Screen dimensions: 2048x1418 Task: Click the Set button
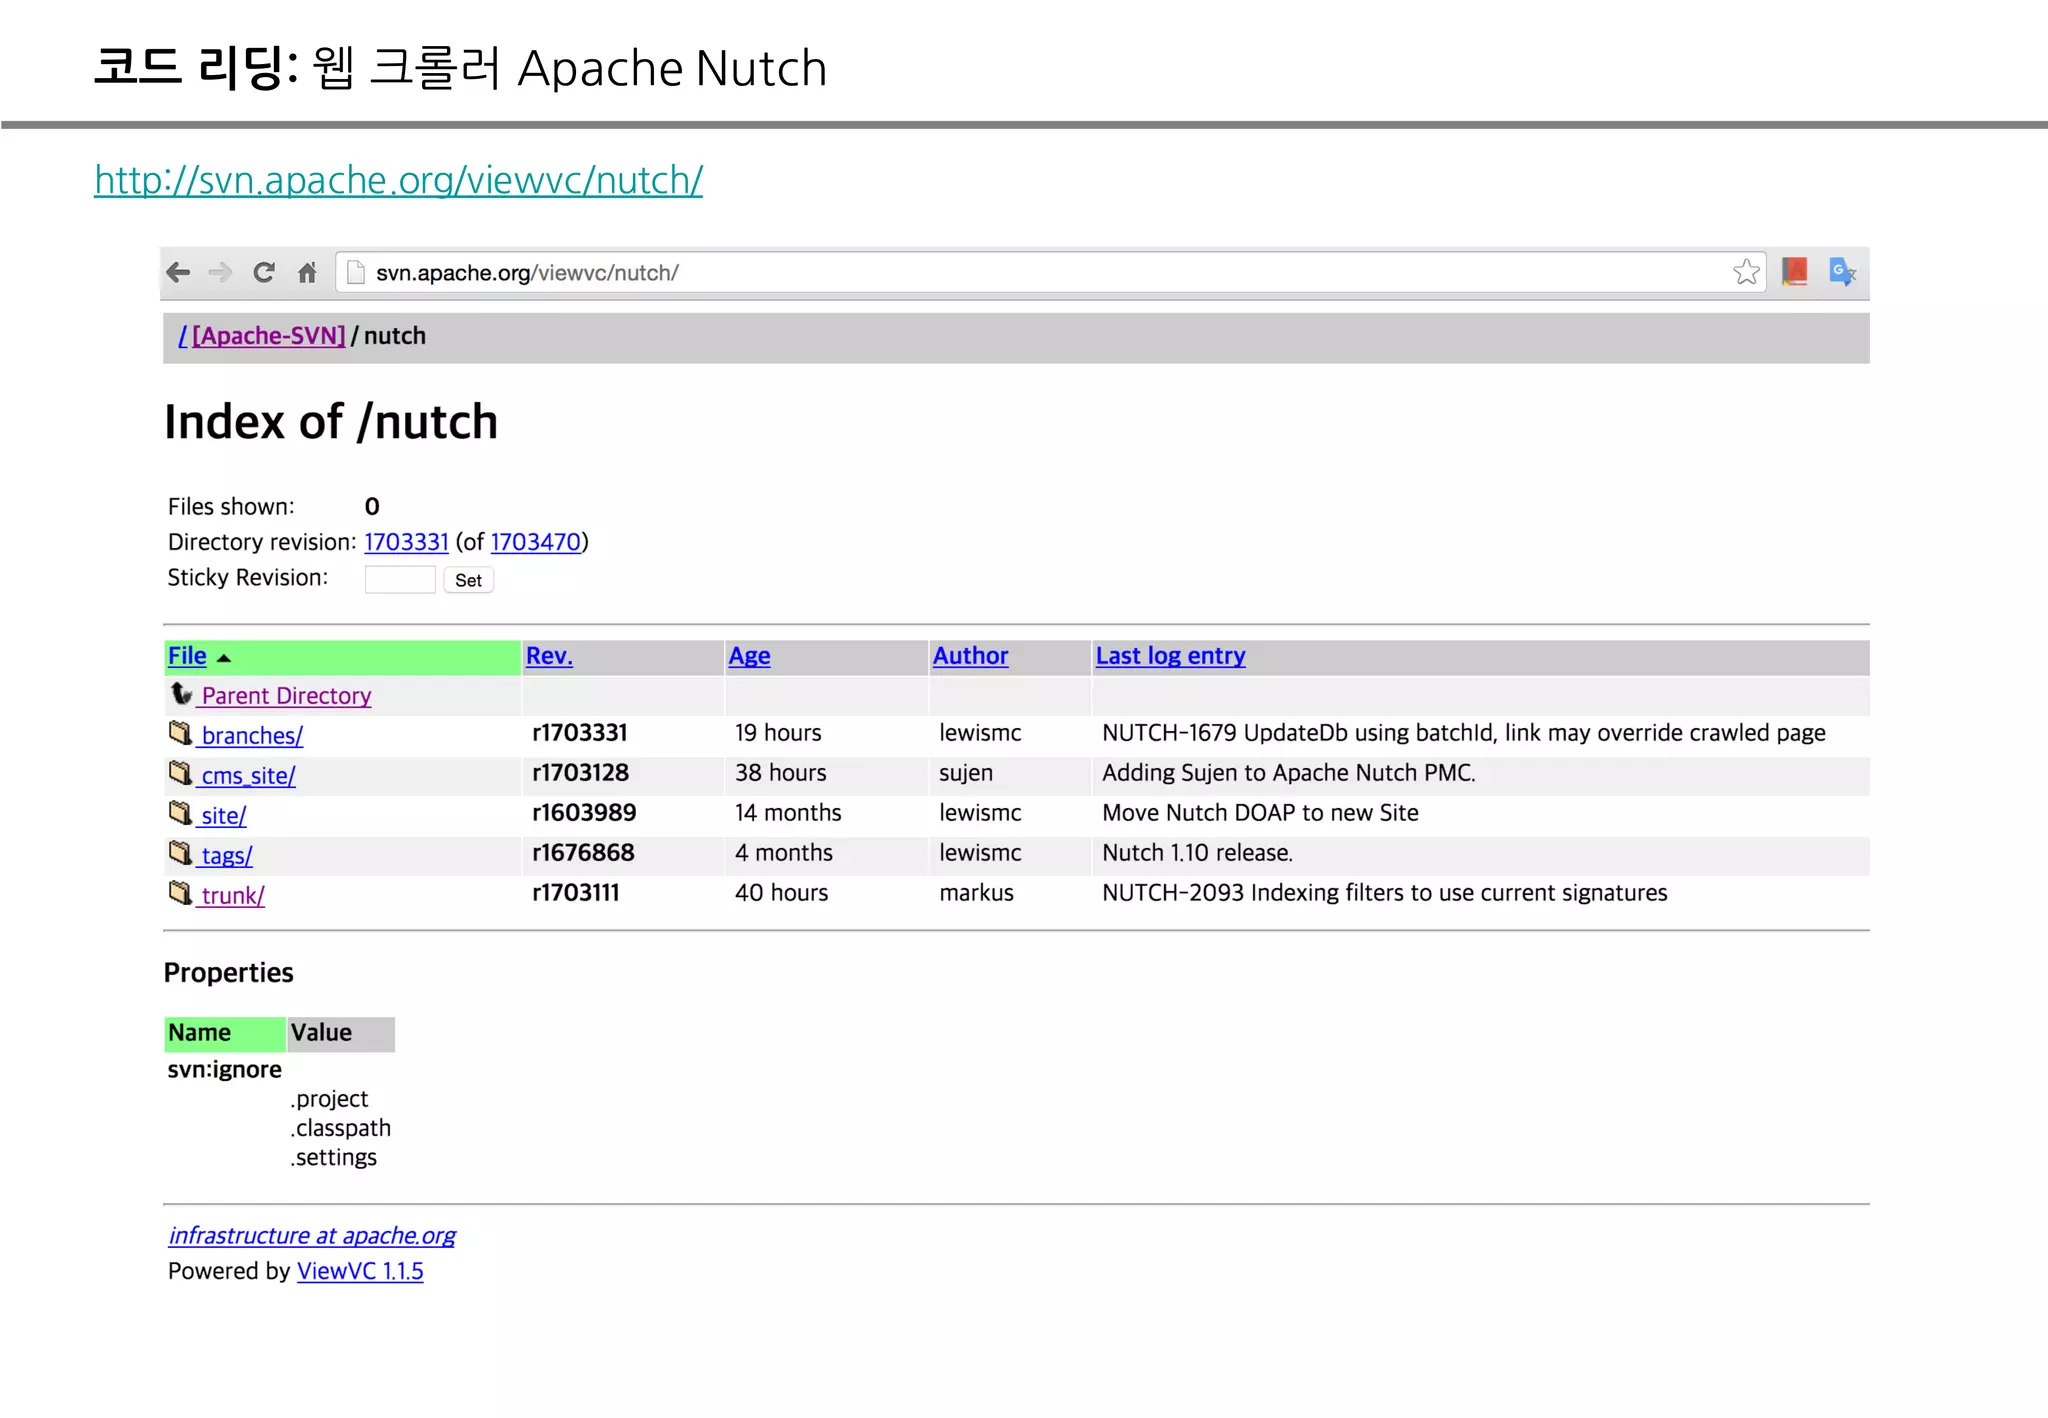tap(468, 580)
